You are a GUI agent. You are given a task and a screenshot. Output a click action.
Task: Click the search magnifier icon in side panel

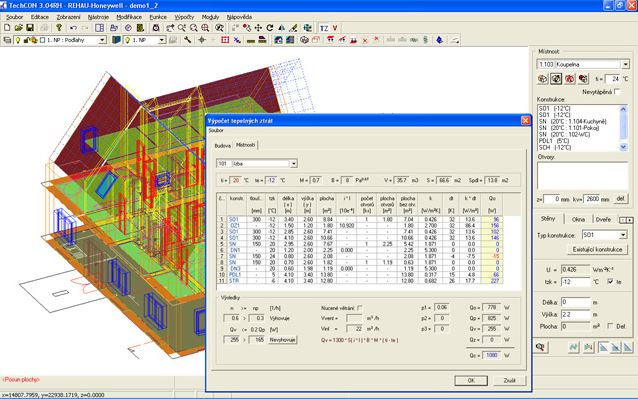click(x=540, y=347)
